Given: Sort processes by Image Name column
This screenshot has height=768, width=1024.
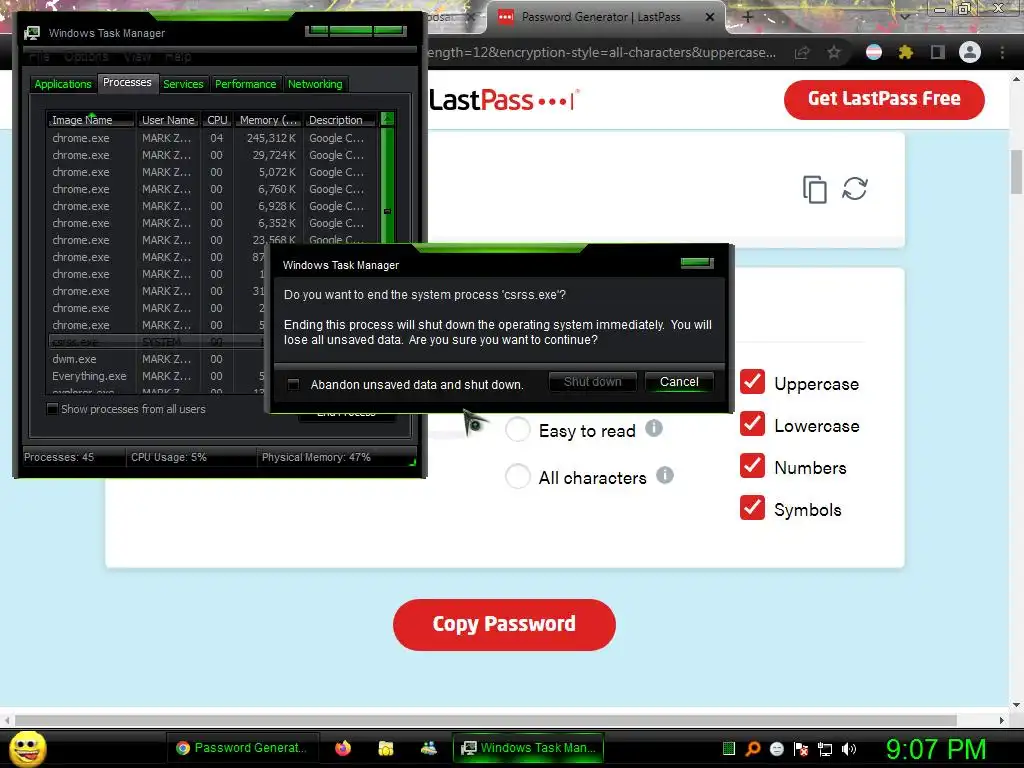Looking at the screenshot, I should pyautogui.click(x=91, y=120).
